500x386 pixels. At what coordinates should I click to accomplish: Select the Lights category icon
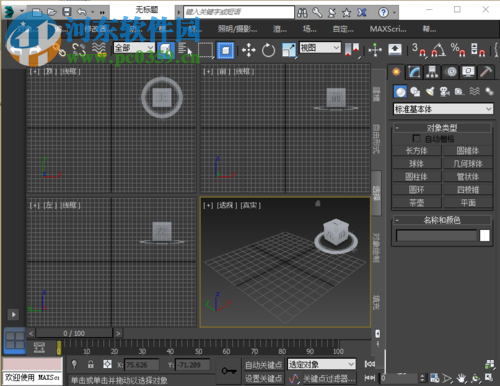click(x=430, y=91)
